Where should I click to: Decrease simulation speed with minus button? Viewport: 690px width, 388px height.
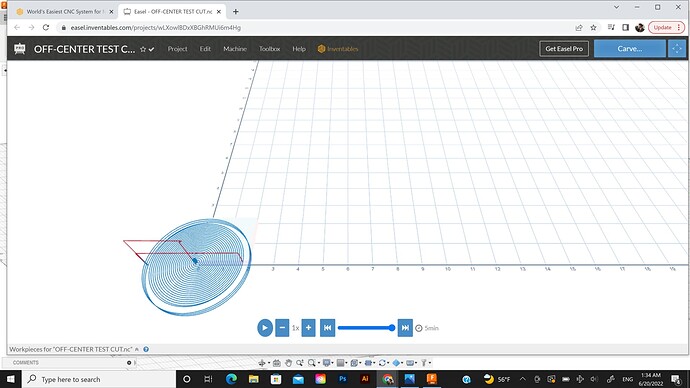click(x=282, y=328)
